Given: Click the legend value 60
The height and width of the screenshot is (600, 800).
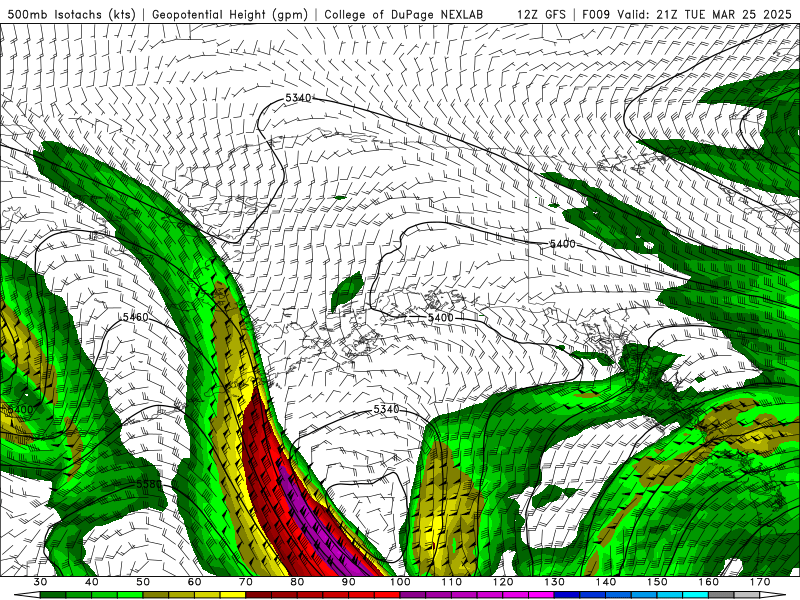Looking at the screenshot, I should pos(194,582).
